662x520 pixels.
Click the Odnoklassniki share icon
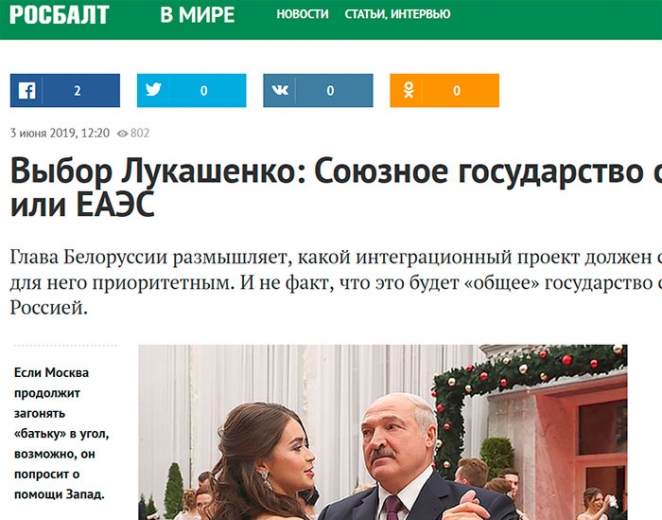click(x=408, y=90)
